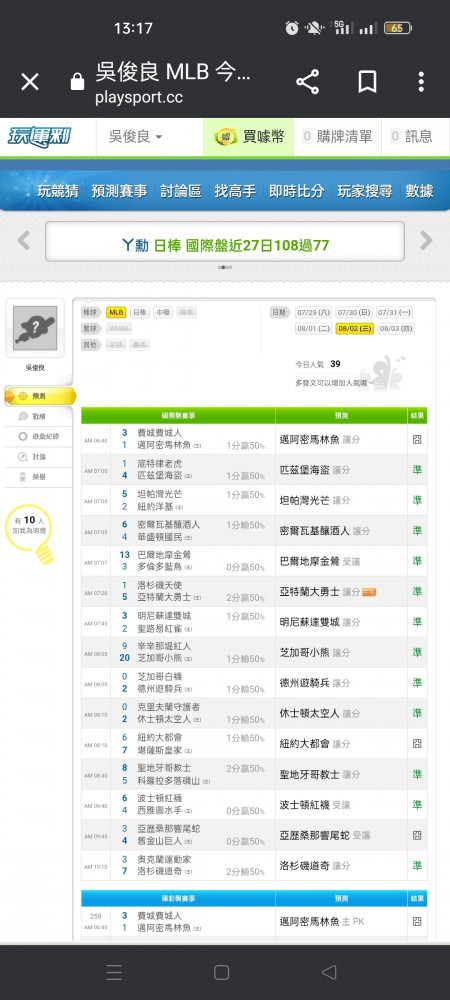The image size is (450, 1000).
Task: Open the 預測賽事 navigation menu item
Action: (119, 191)
